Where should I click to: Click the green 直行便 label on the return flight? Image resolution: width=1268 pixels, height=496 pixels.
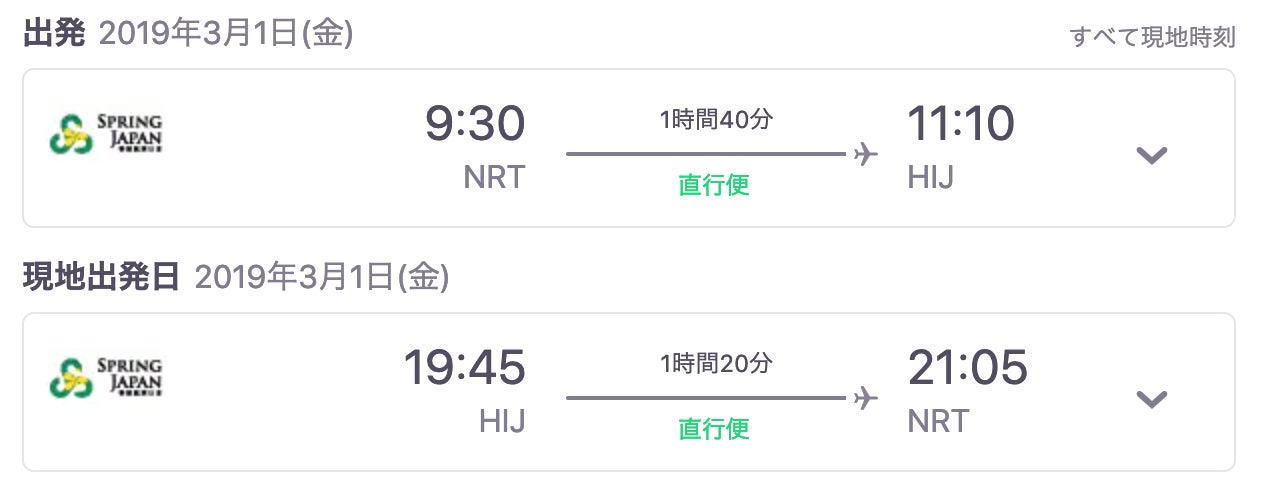coord(714,429)
